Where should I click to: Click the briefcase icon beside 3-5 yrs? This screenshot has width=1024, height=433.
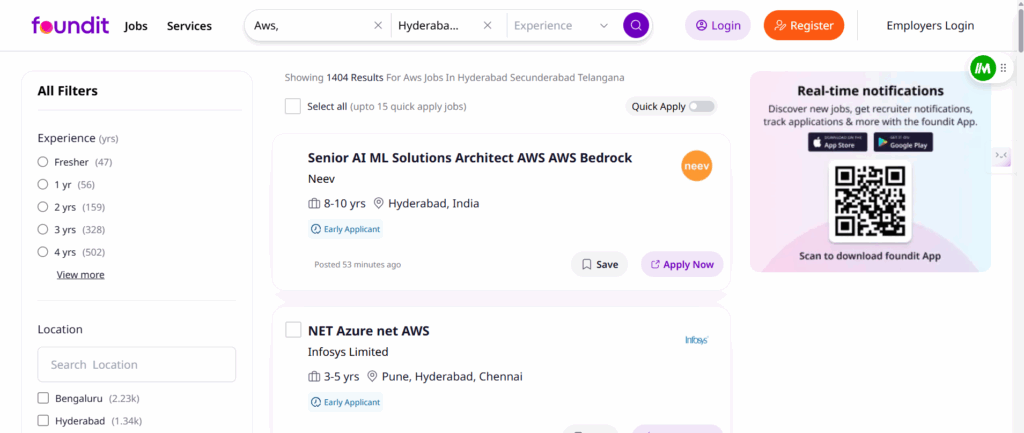[x=314, y=377]
